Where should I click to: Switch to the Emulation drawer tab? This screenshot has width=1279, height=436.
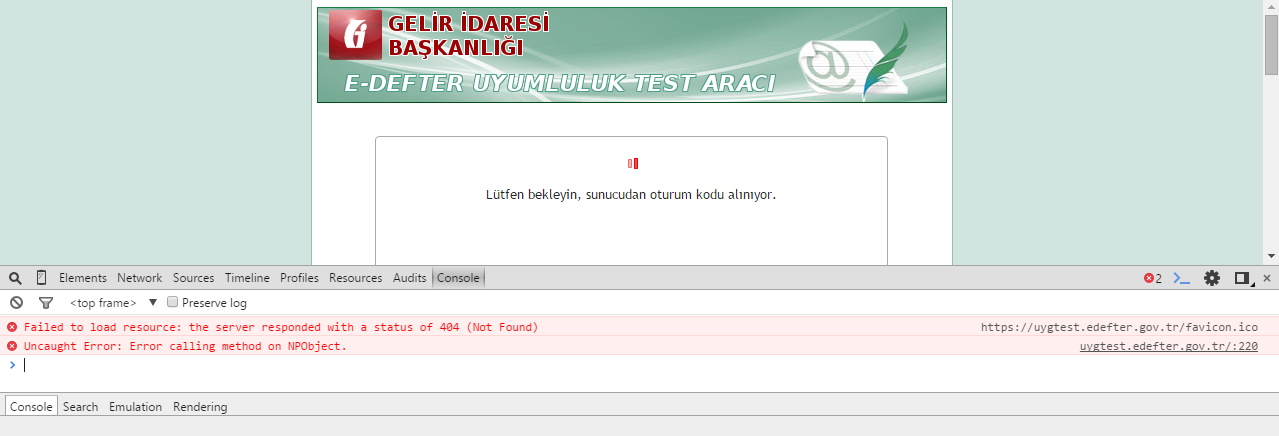pos(135,407)
